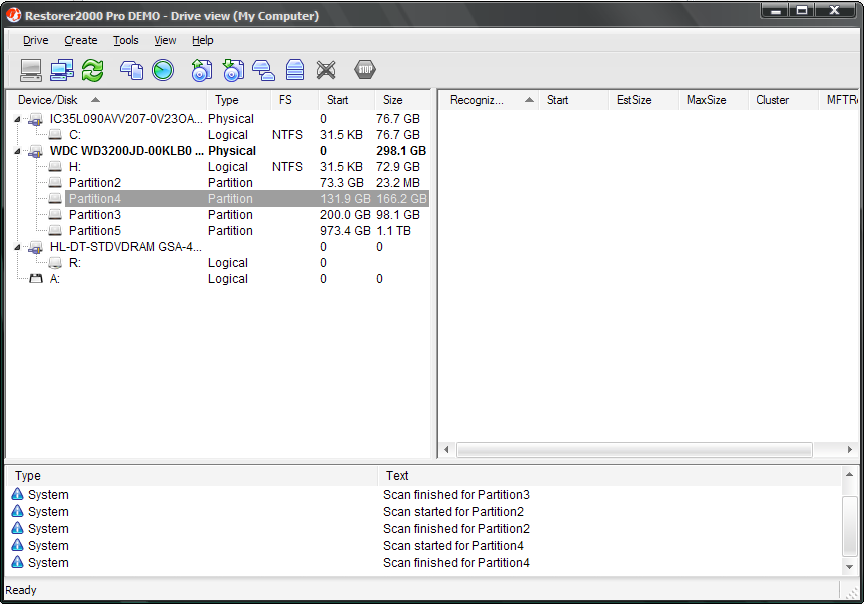864x604 pixels.
Task: Select the Partition3 row label
Action: (x=95, y=214)
